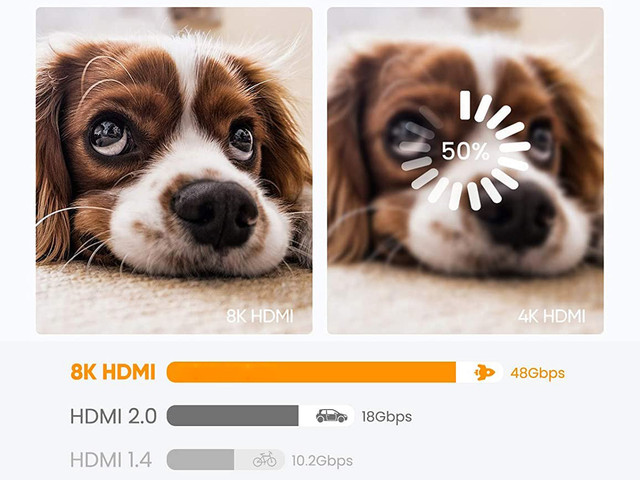Click the 48Gbps speed value

point(537,373)
